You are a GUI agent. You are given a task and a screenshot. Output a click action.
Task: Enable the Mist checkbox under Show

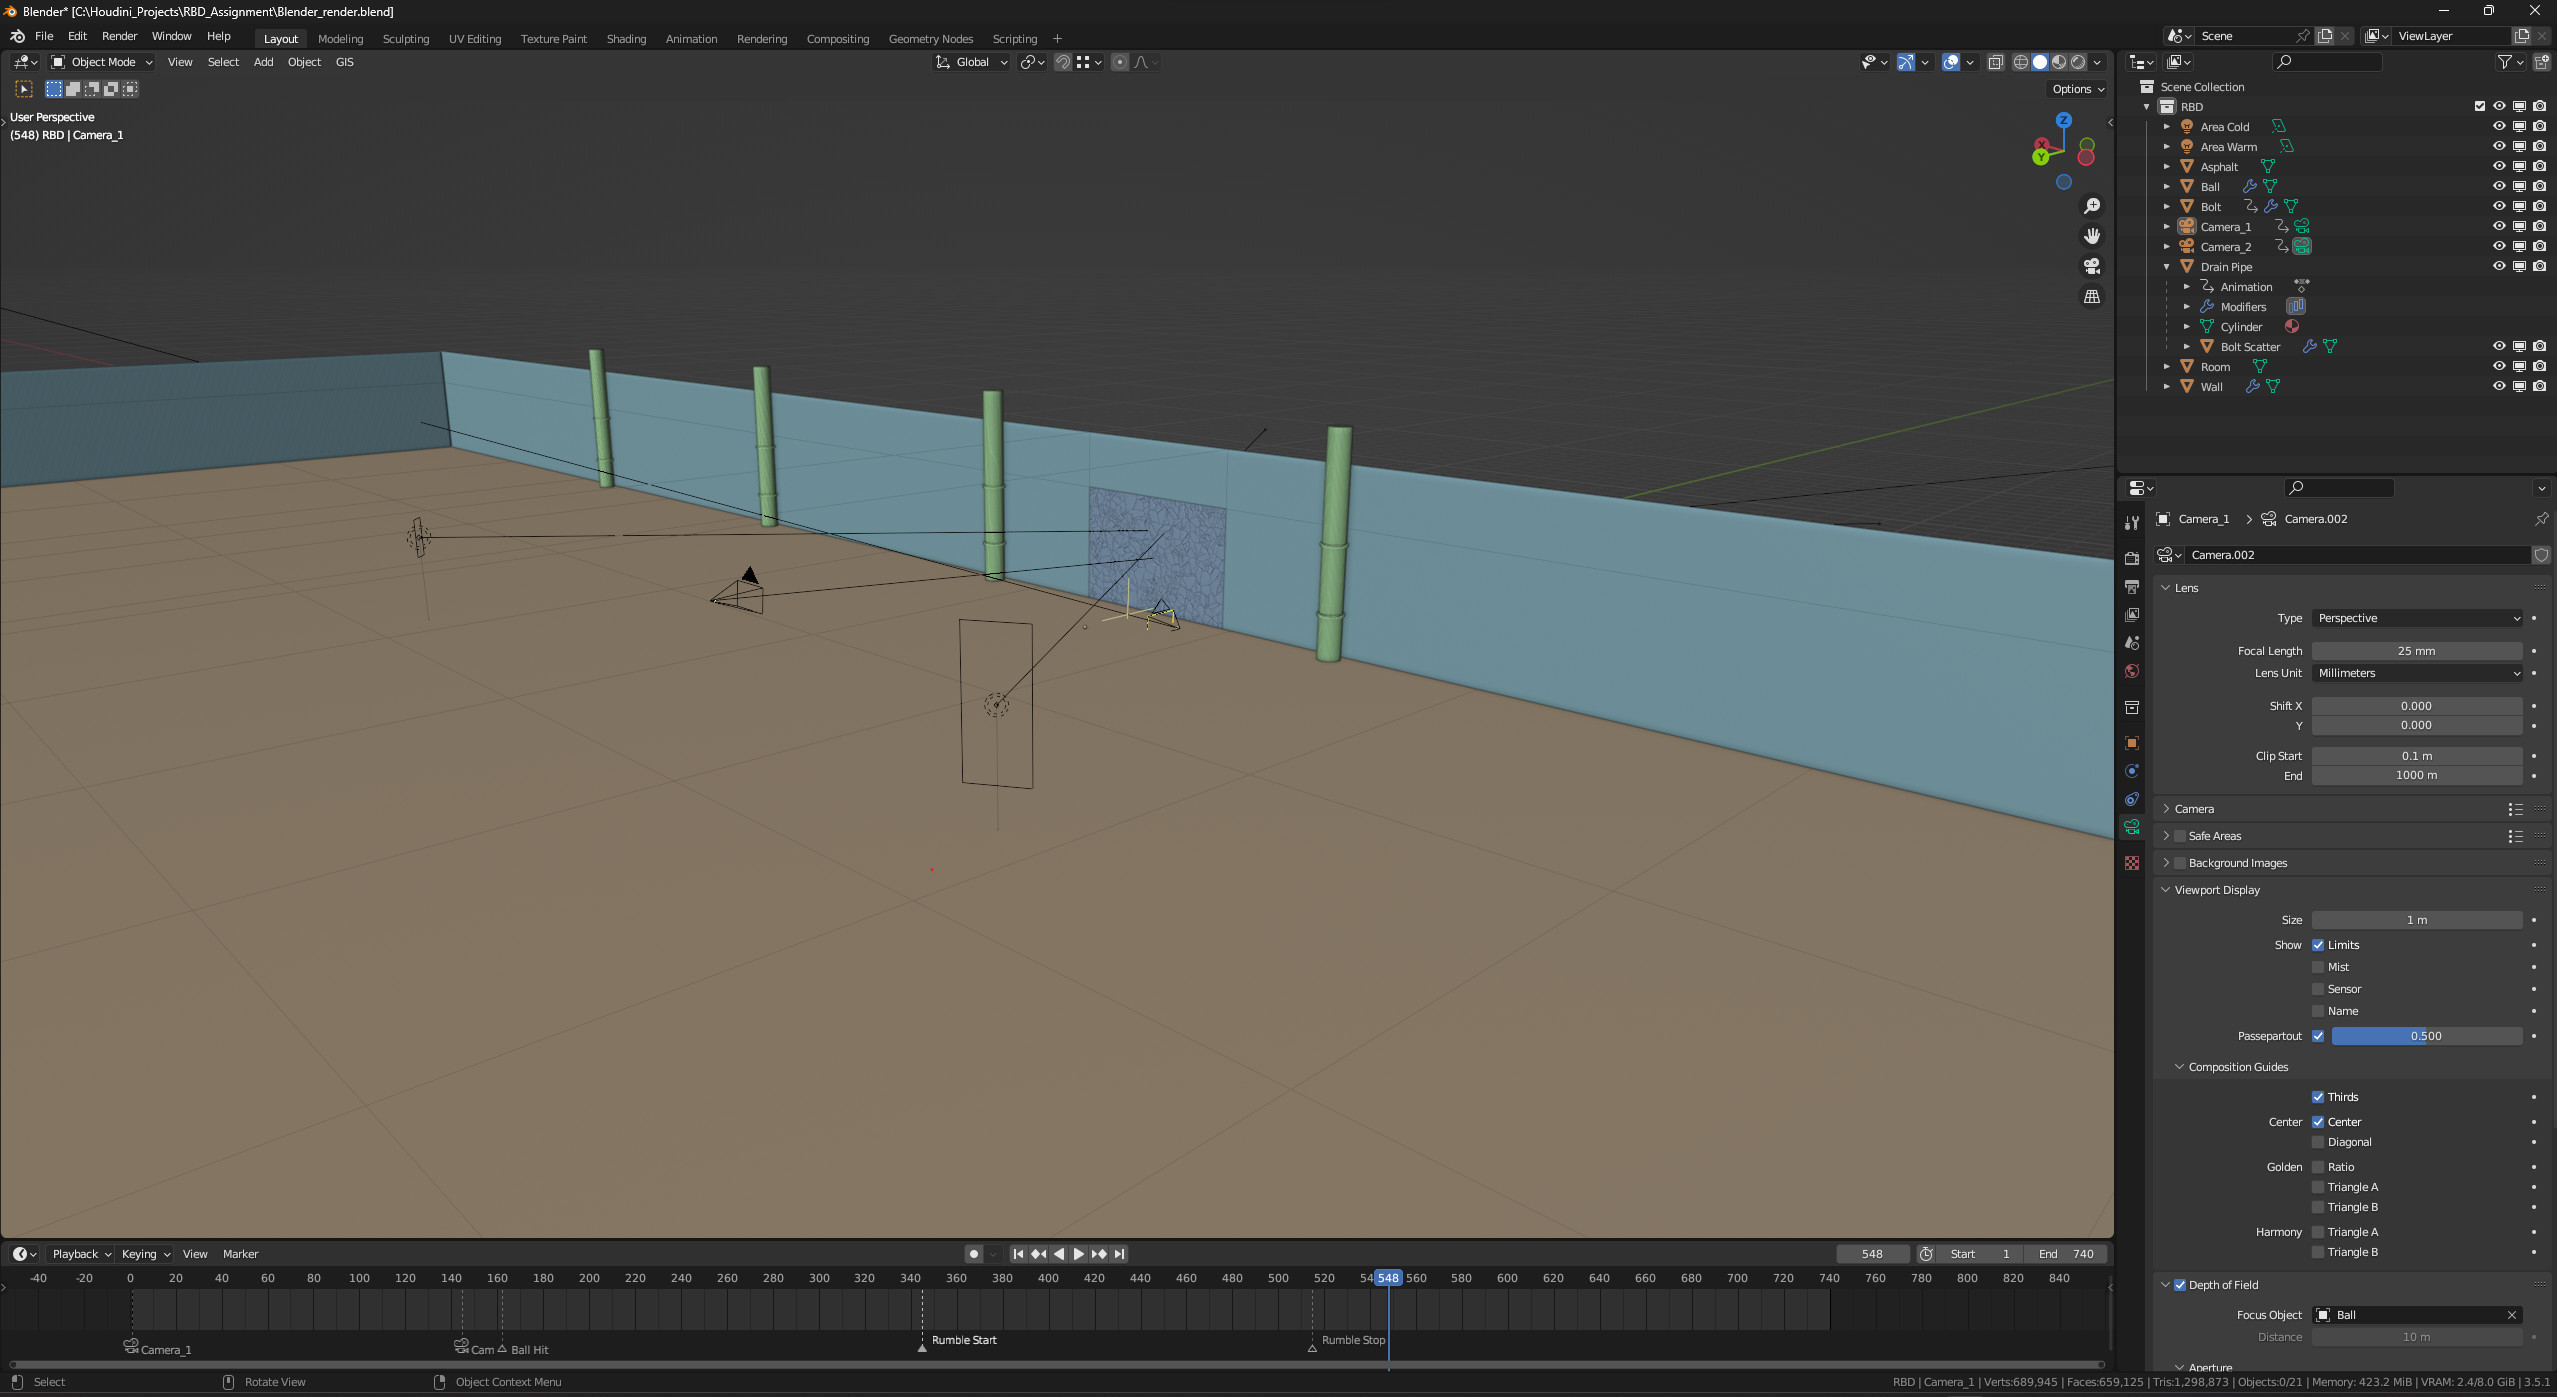[2320, 967]
